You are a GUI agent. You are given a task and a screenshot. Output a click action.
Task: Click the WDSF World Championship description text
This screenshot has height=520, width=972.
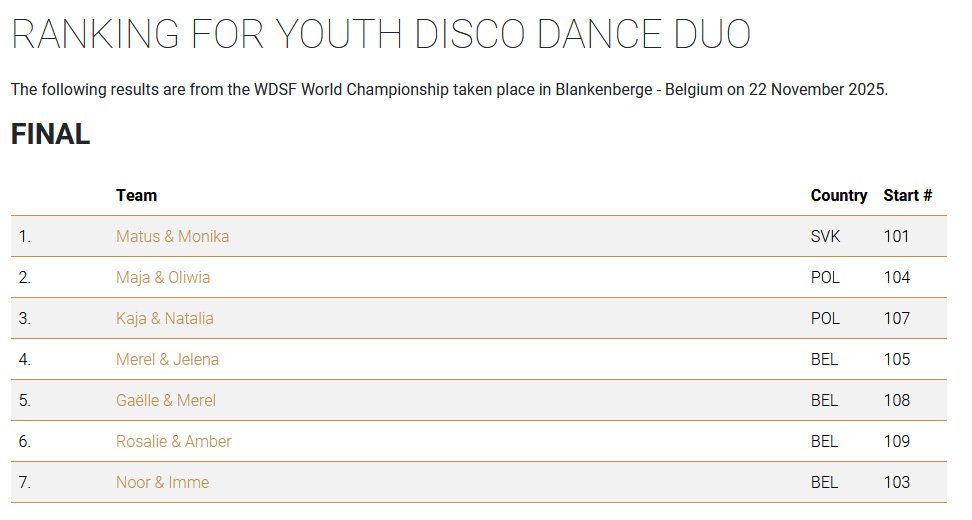point(449,89)
